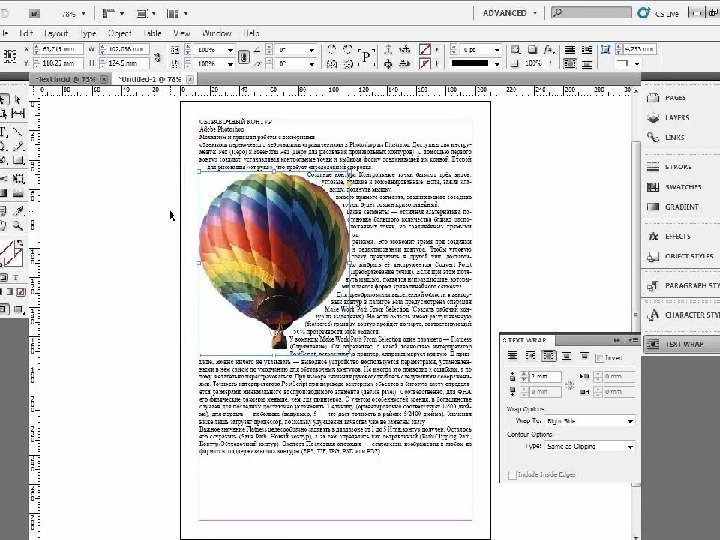Select Jump to next column icon
Screen dimensions: 720x540
click(x=584, y=355)
